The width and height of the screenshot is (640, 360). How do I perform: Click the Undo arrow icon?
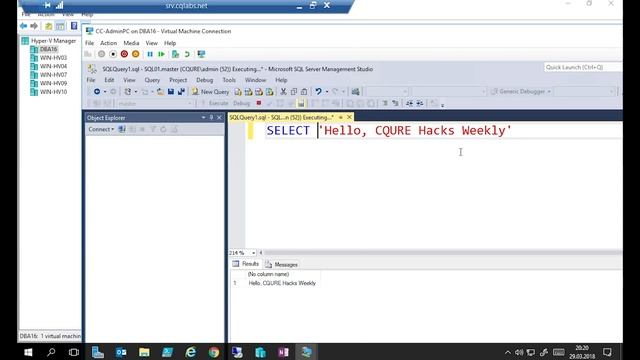click(x=318, y=91)
